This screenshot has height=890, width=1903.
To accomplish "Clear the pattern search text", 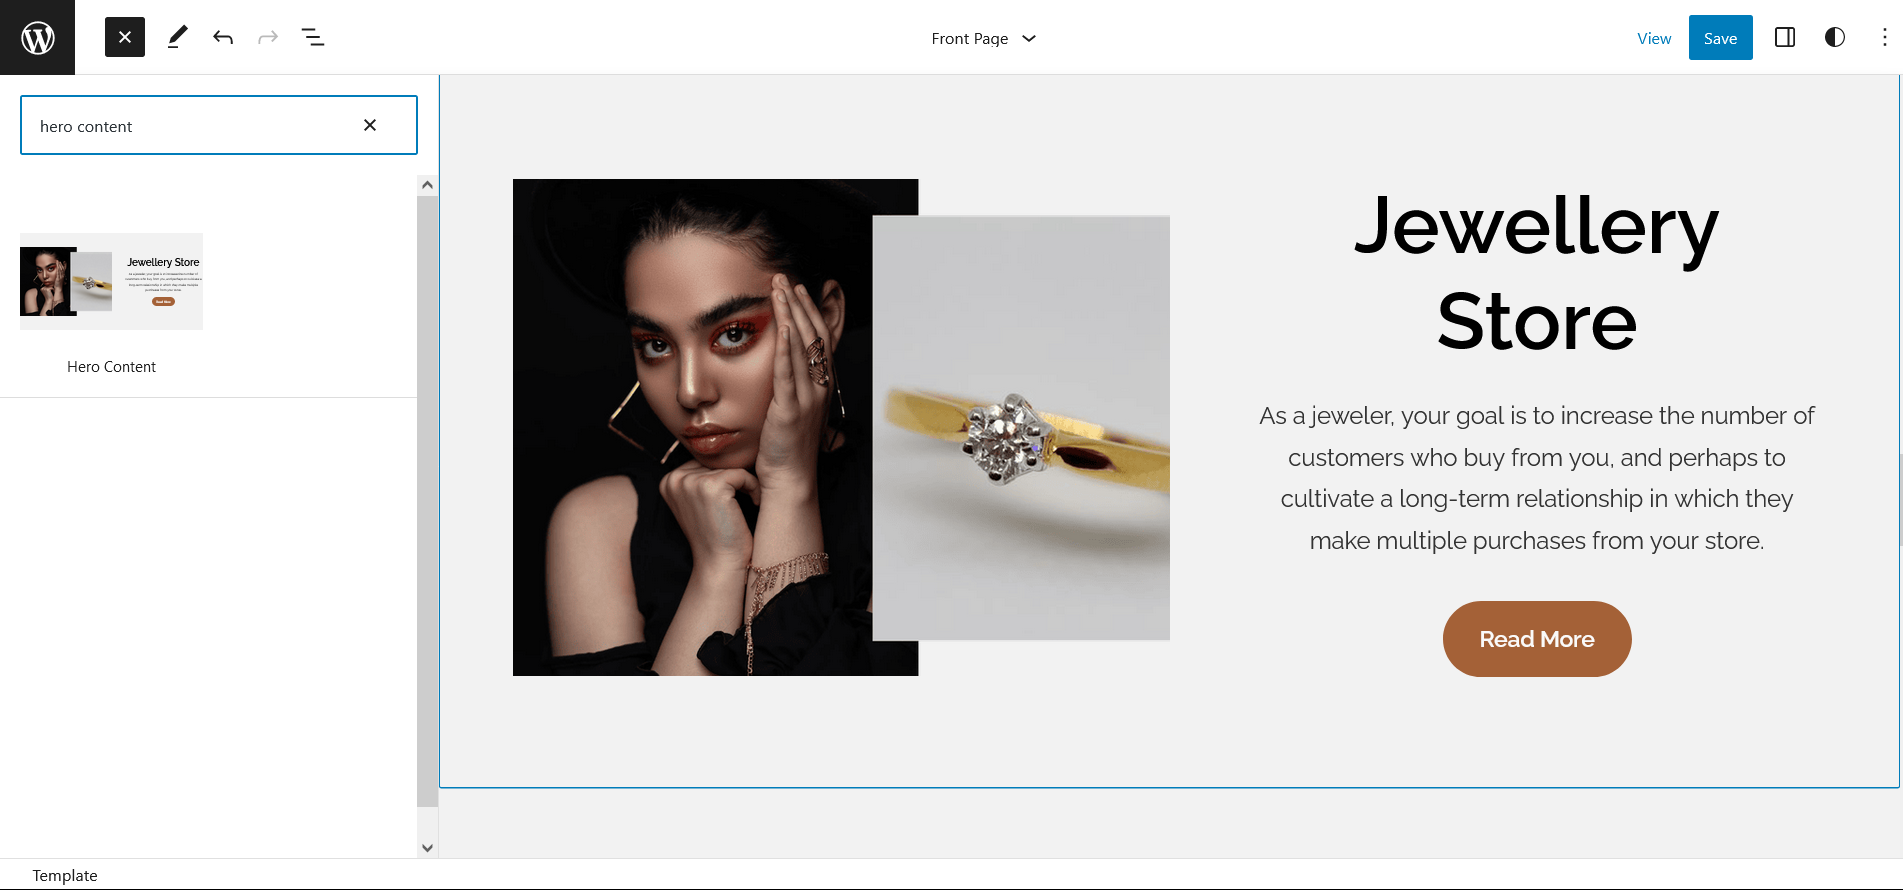I will click(370, 125).
